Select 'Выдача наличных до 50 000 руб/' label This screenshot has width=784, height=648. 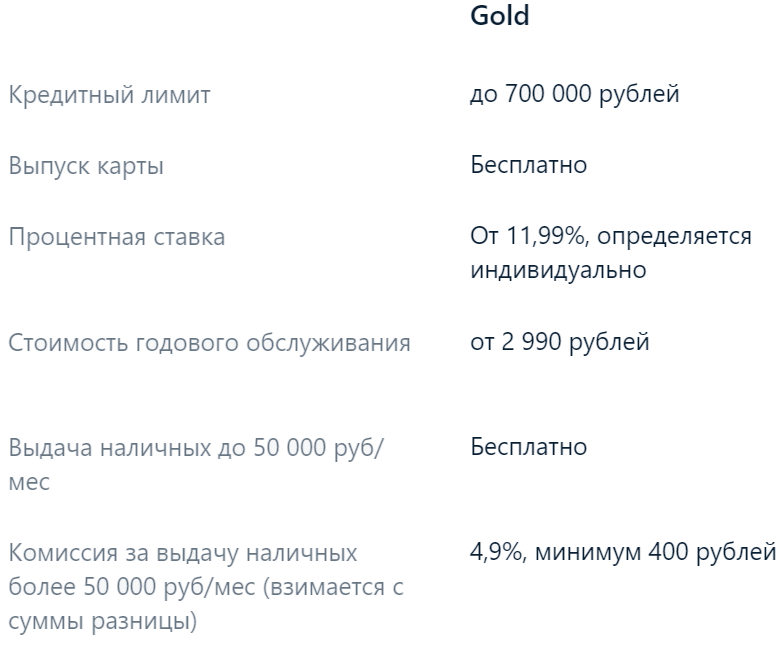click(196, 448)
